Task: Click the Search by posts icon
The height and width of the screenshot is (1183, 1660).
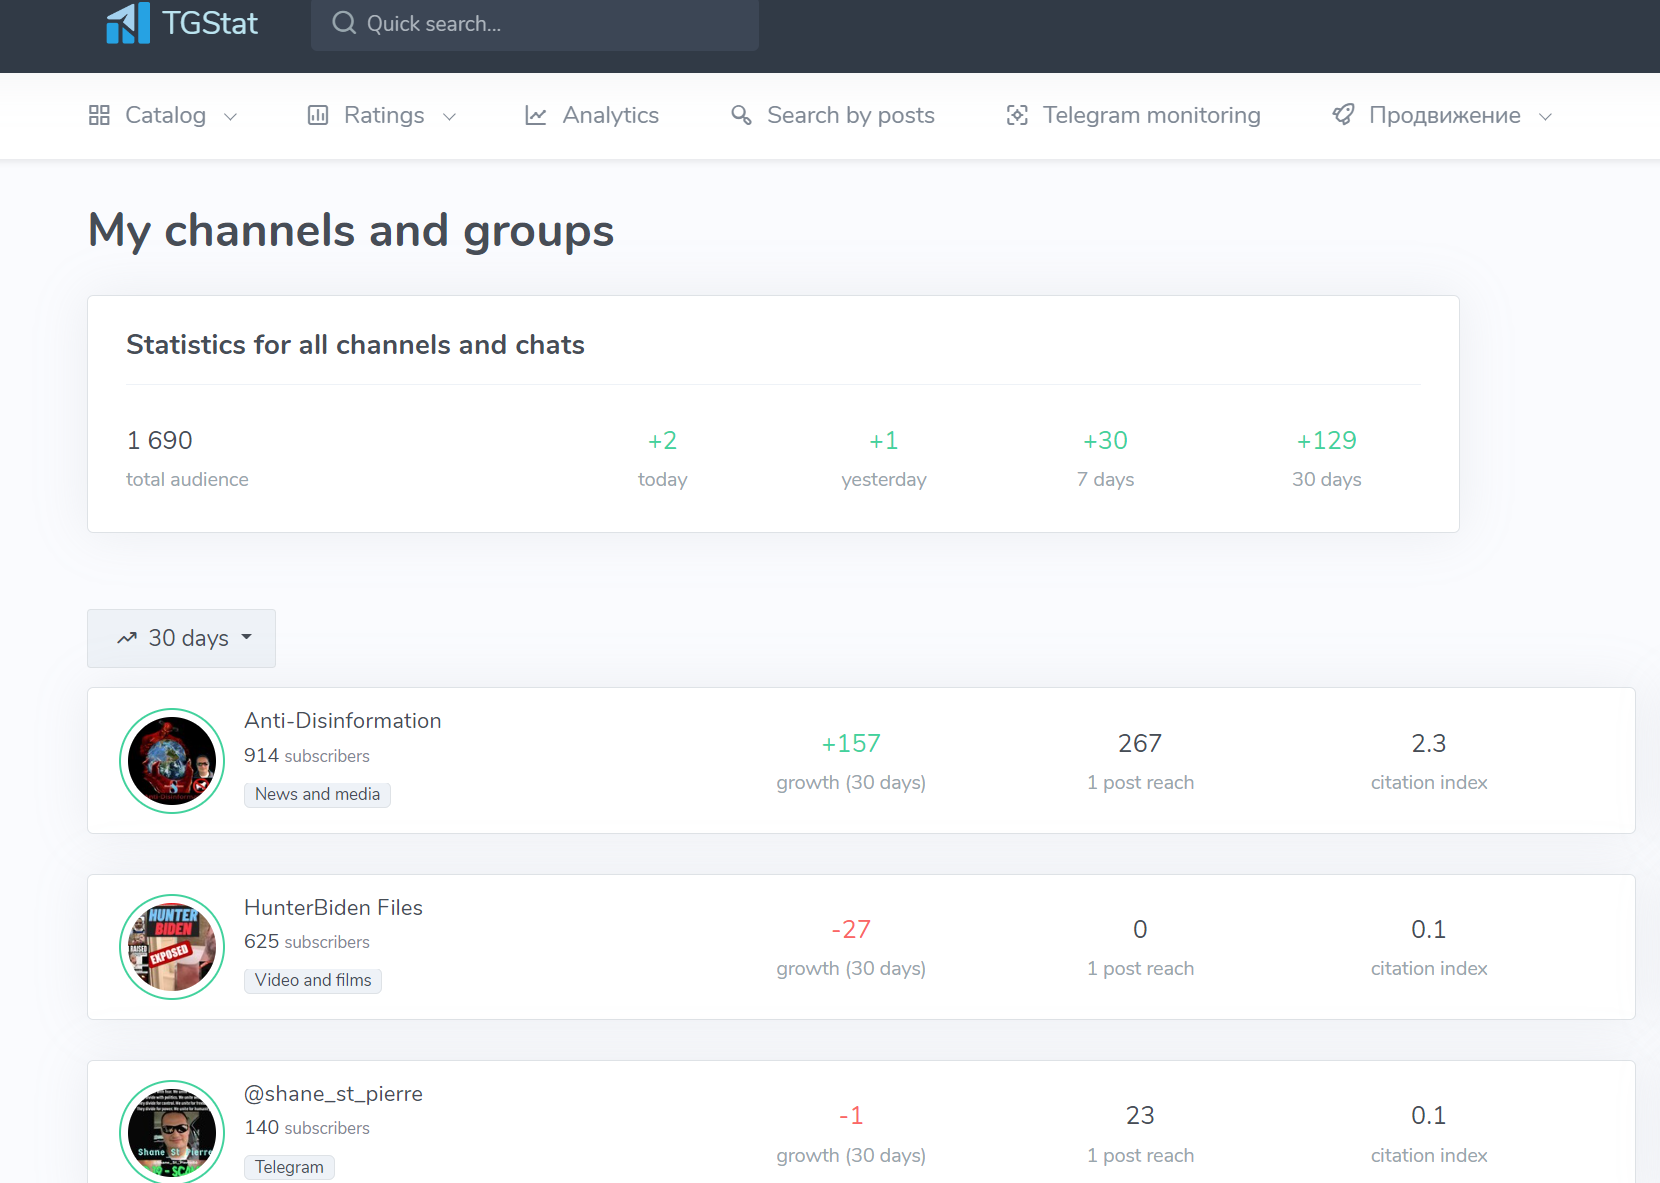Action: [x=741, y=115]
